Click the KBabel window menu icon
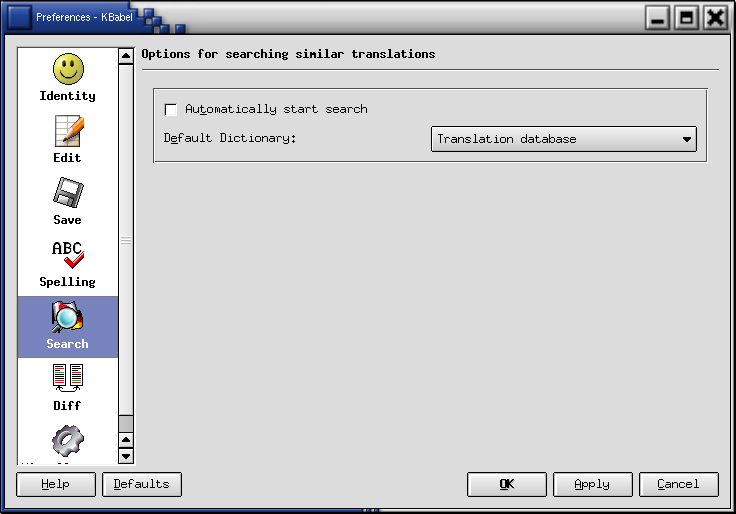The width and height of the screenshot is (736, 514). point(19,17)
